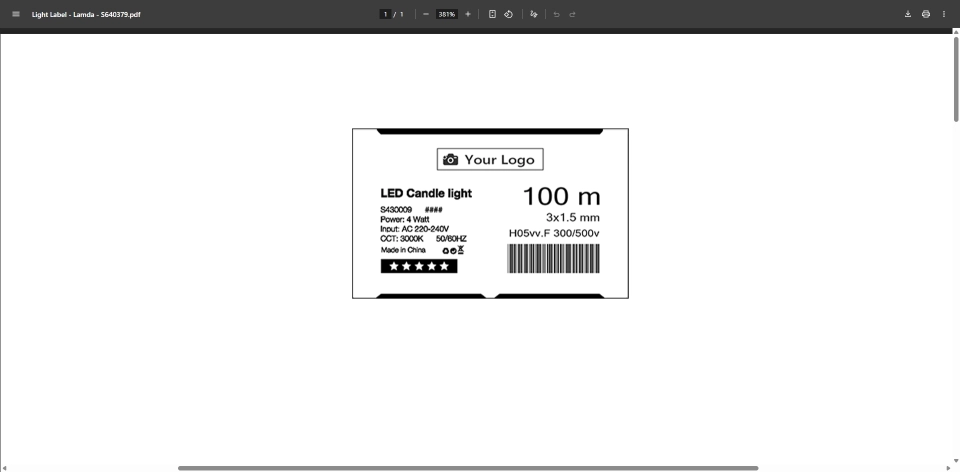Open the draw annotation tool
960x472 pixels.
pos(534,14)
